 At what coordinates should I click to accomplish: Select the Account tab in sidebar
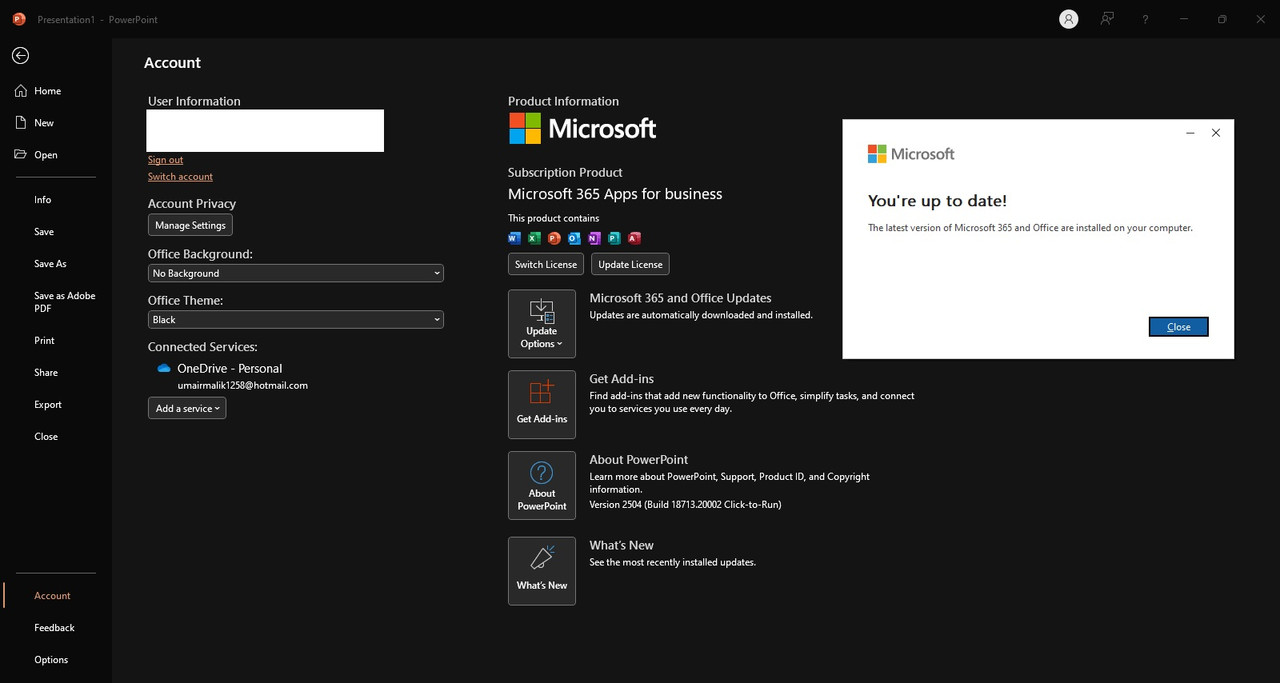point(52,596)
